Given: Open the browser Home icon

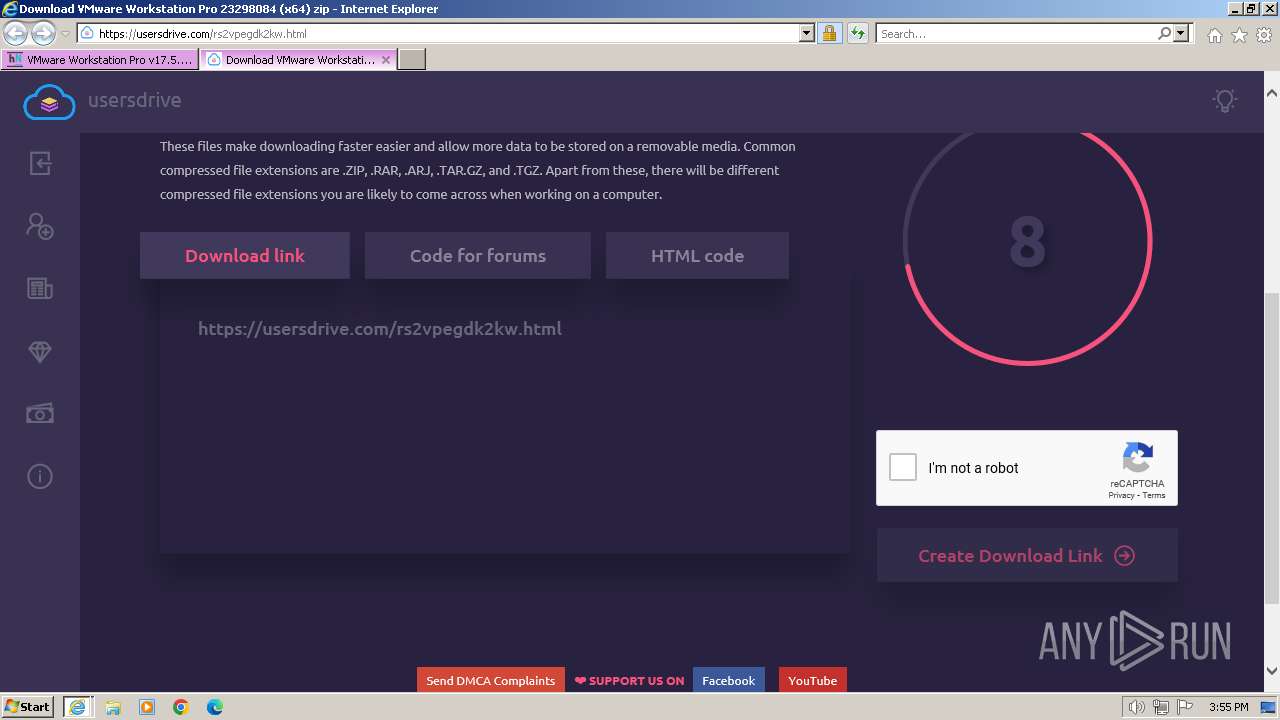Looking at the screenshot, I should pos(1214,35).
